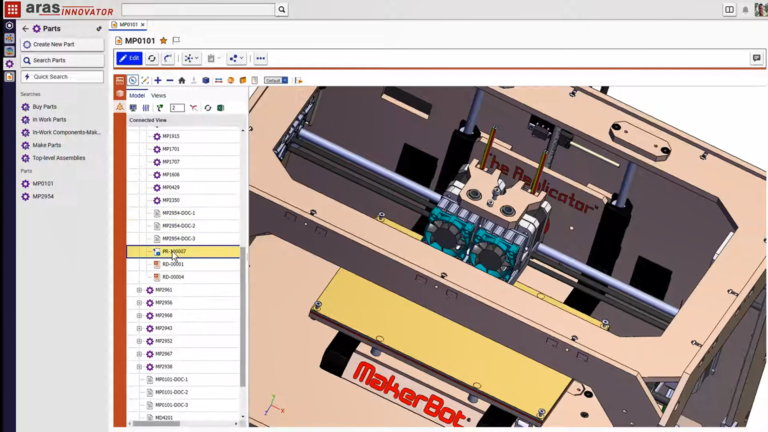Screen dimensions: 768x432
Task: Click the orange box section icon
Action: point(243,80)
